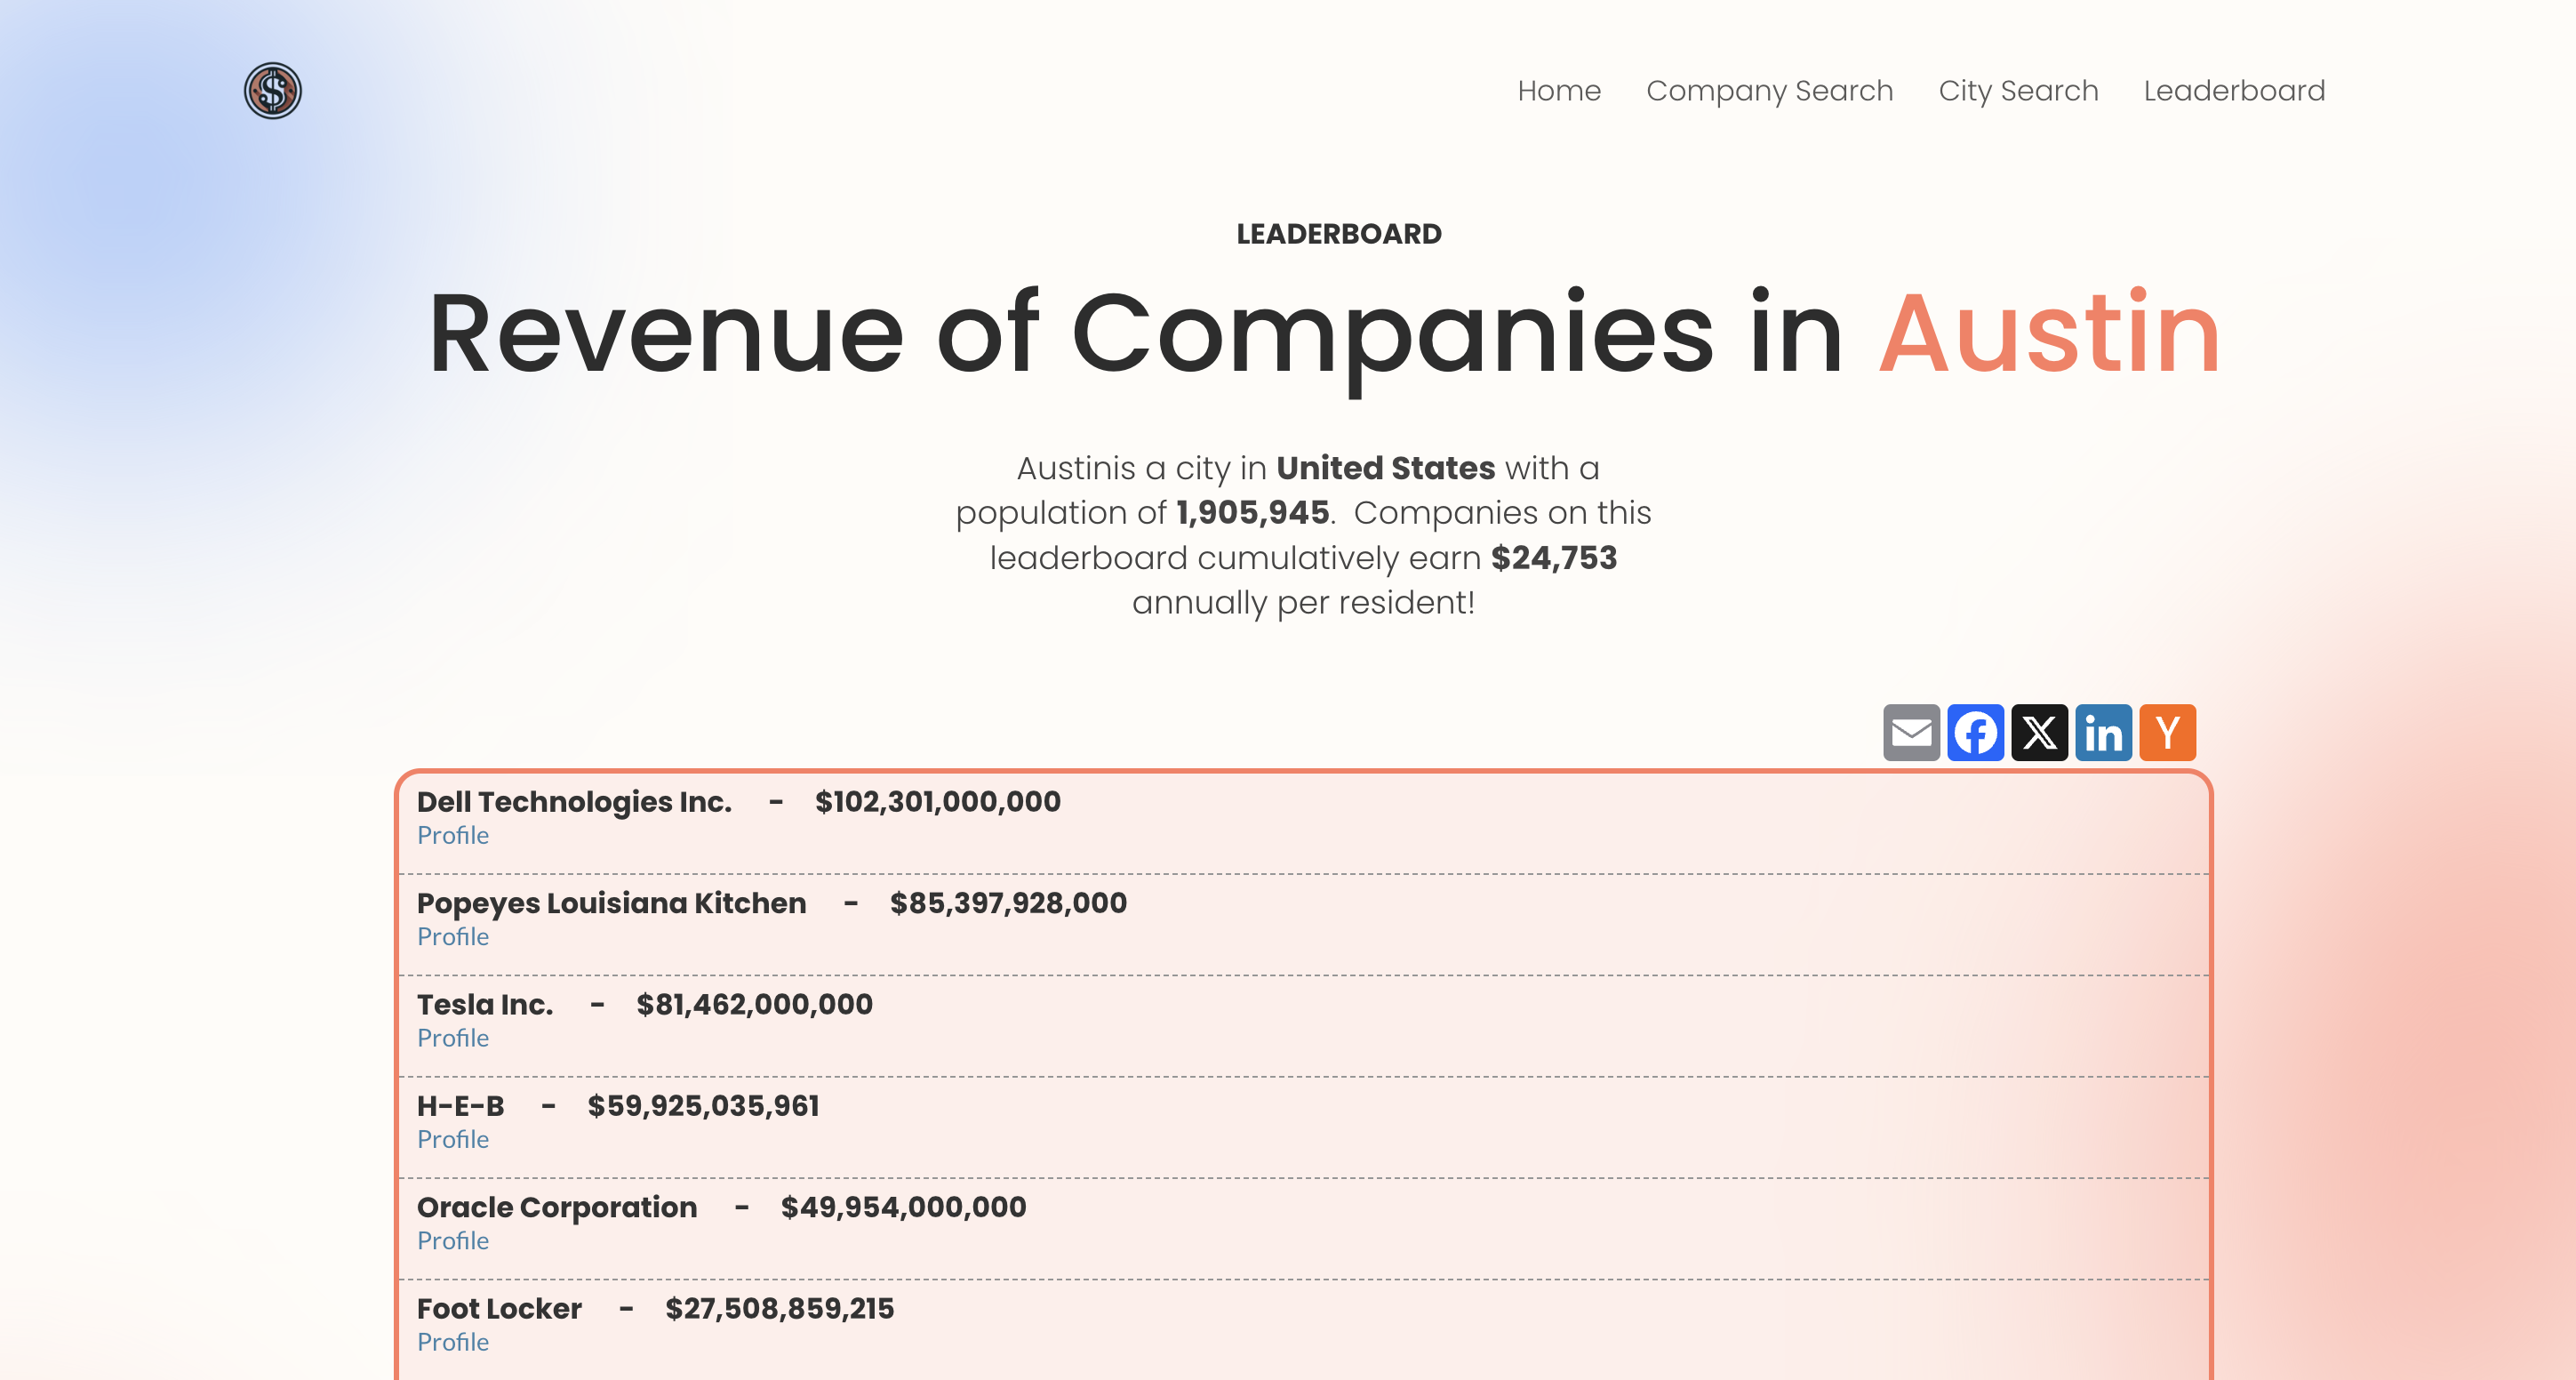This screenshot has width=2576, height=1380.
Task: Click the dollar-sign site logo
Action: click(272, 91)
